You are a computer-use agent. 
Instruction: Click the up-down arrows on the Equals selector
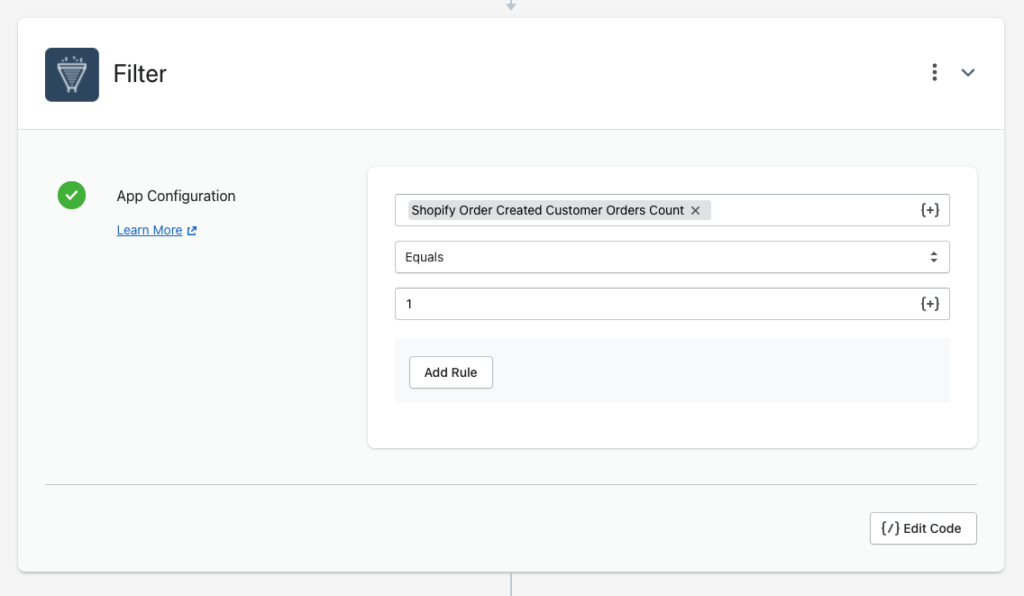click(934, 257)
